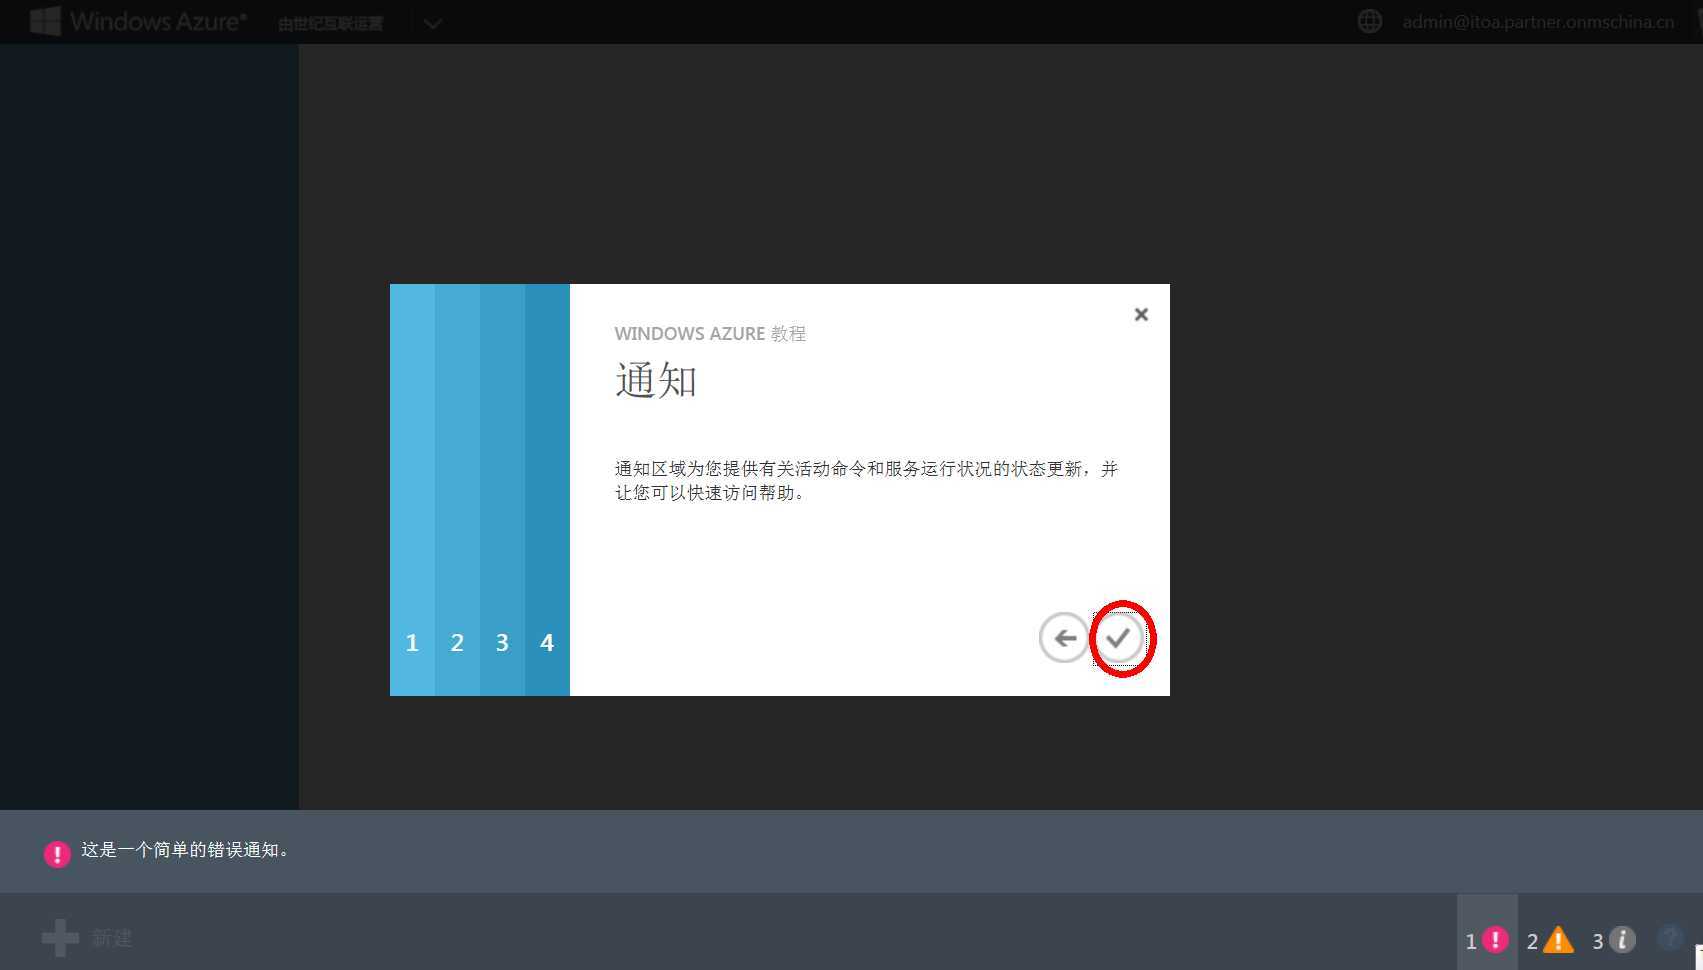Image resolution: width=1703 pixels, height=970 pixels.
Task: Select tutorial step 4 panel
Action: point(547,490)
